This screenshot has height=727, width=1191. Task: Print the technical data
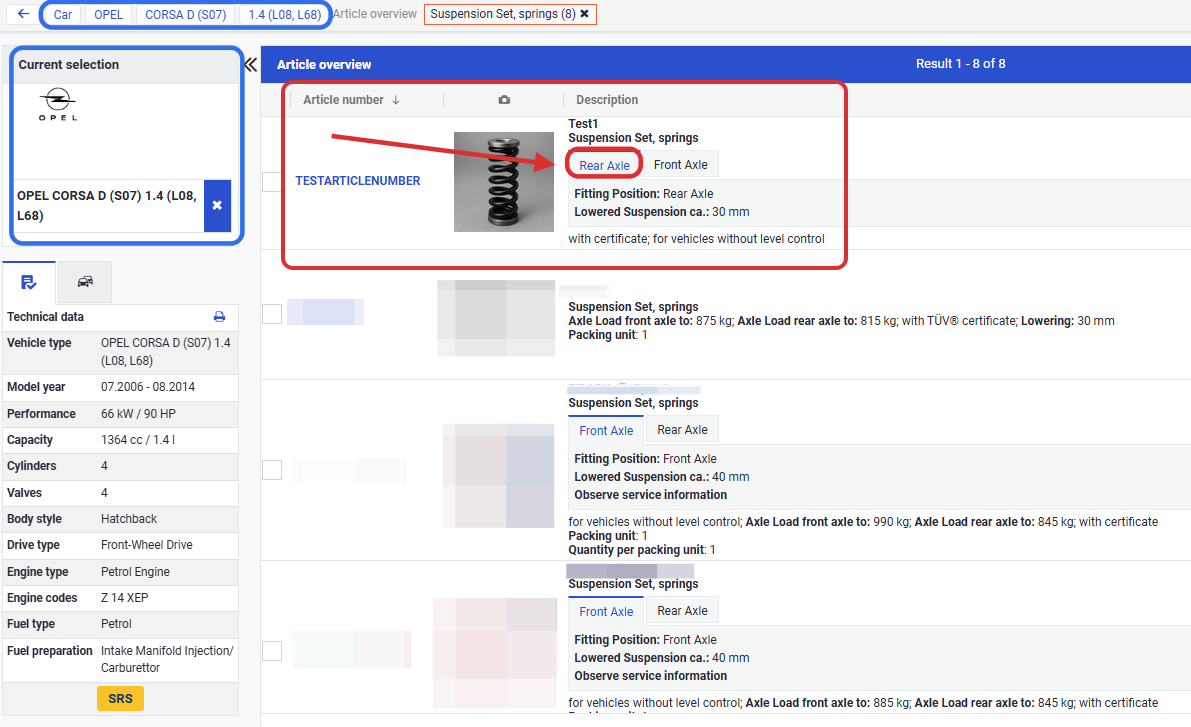point(219,317)
